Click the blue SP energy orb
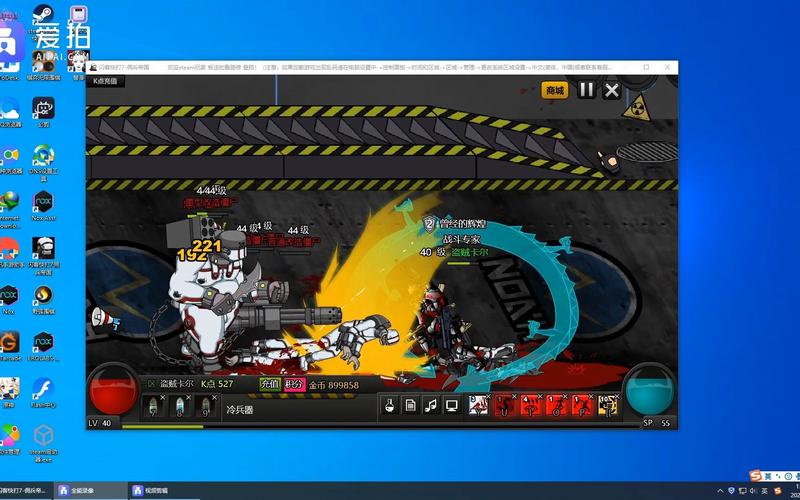This screenshot has height=500, width=800. pyautogui.click(x=649, y=390)
